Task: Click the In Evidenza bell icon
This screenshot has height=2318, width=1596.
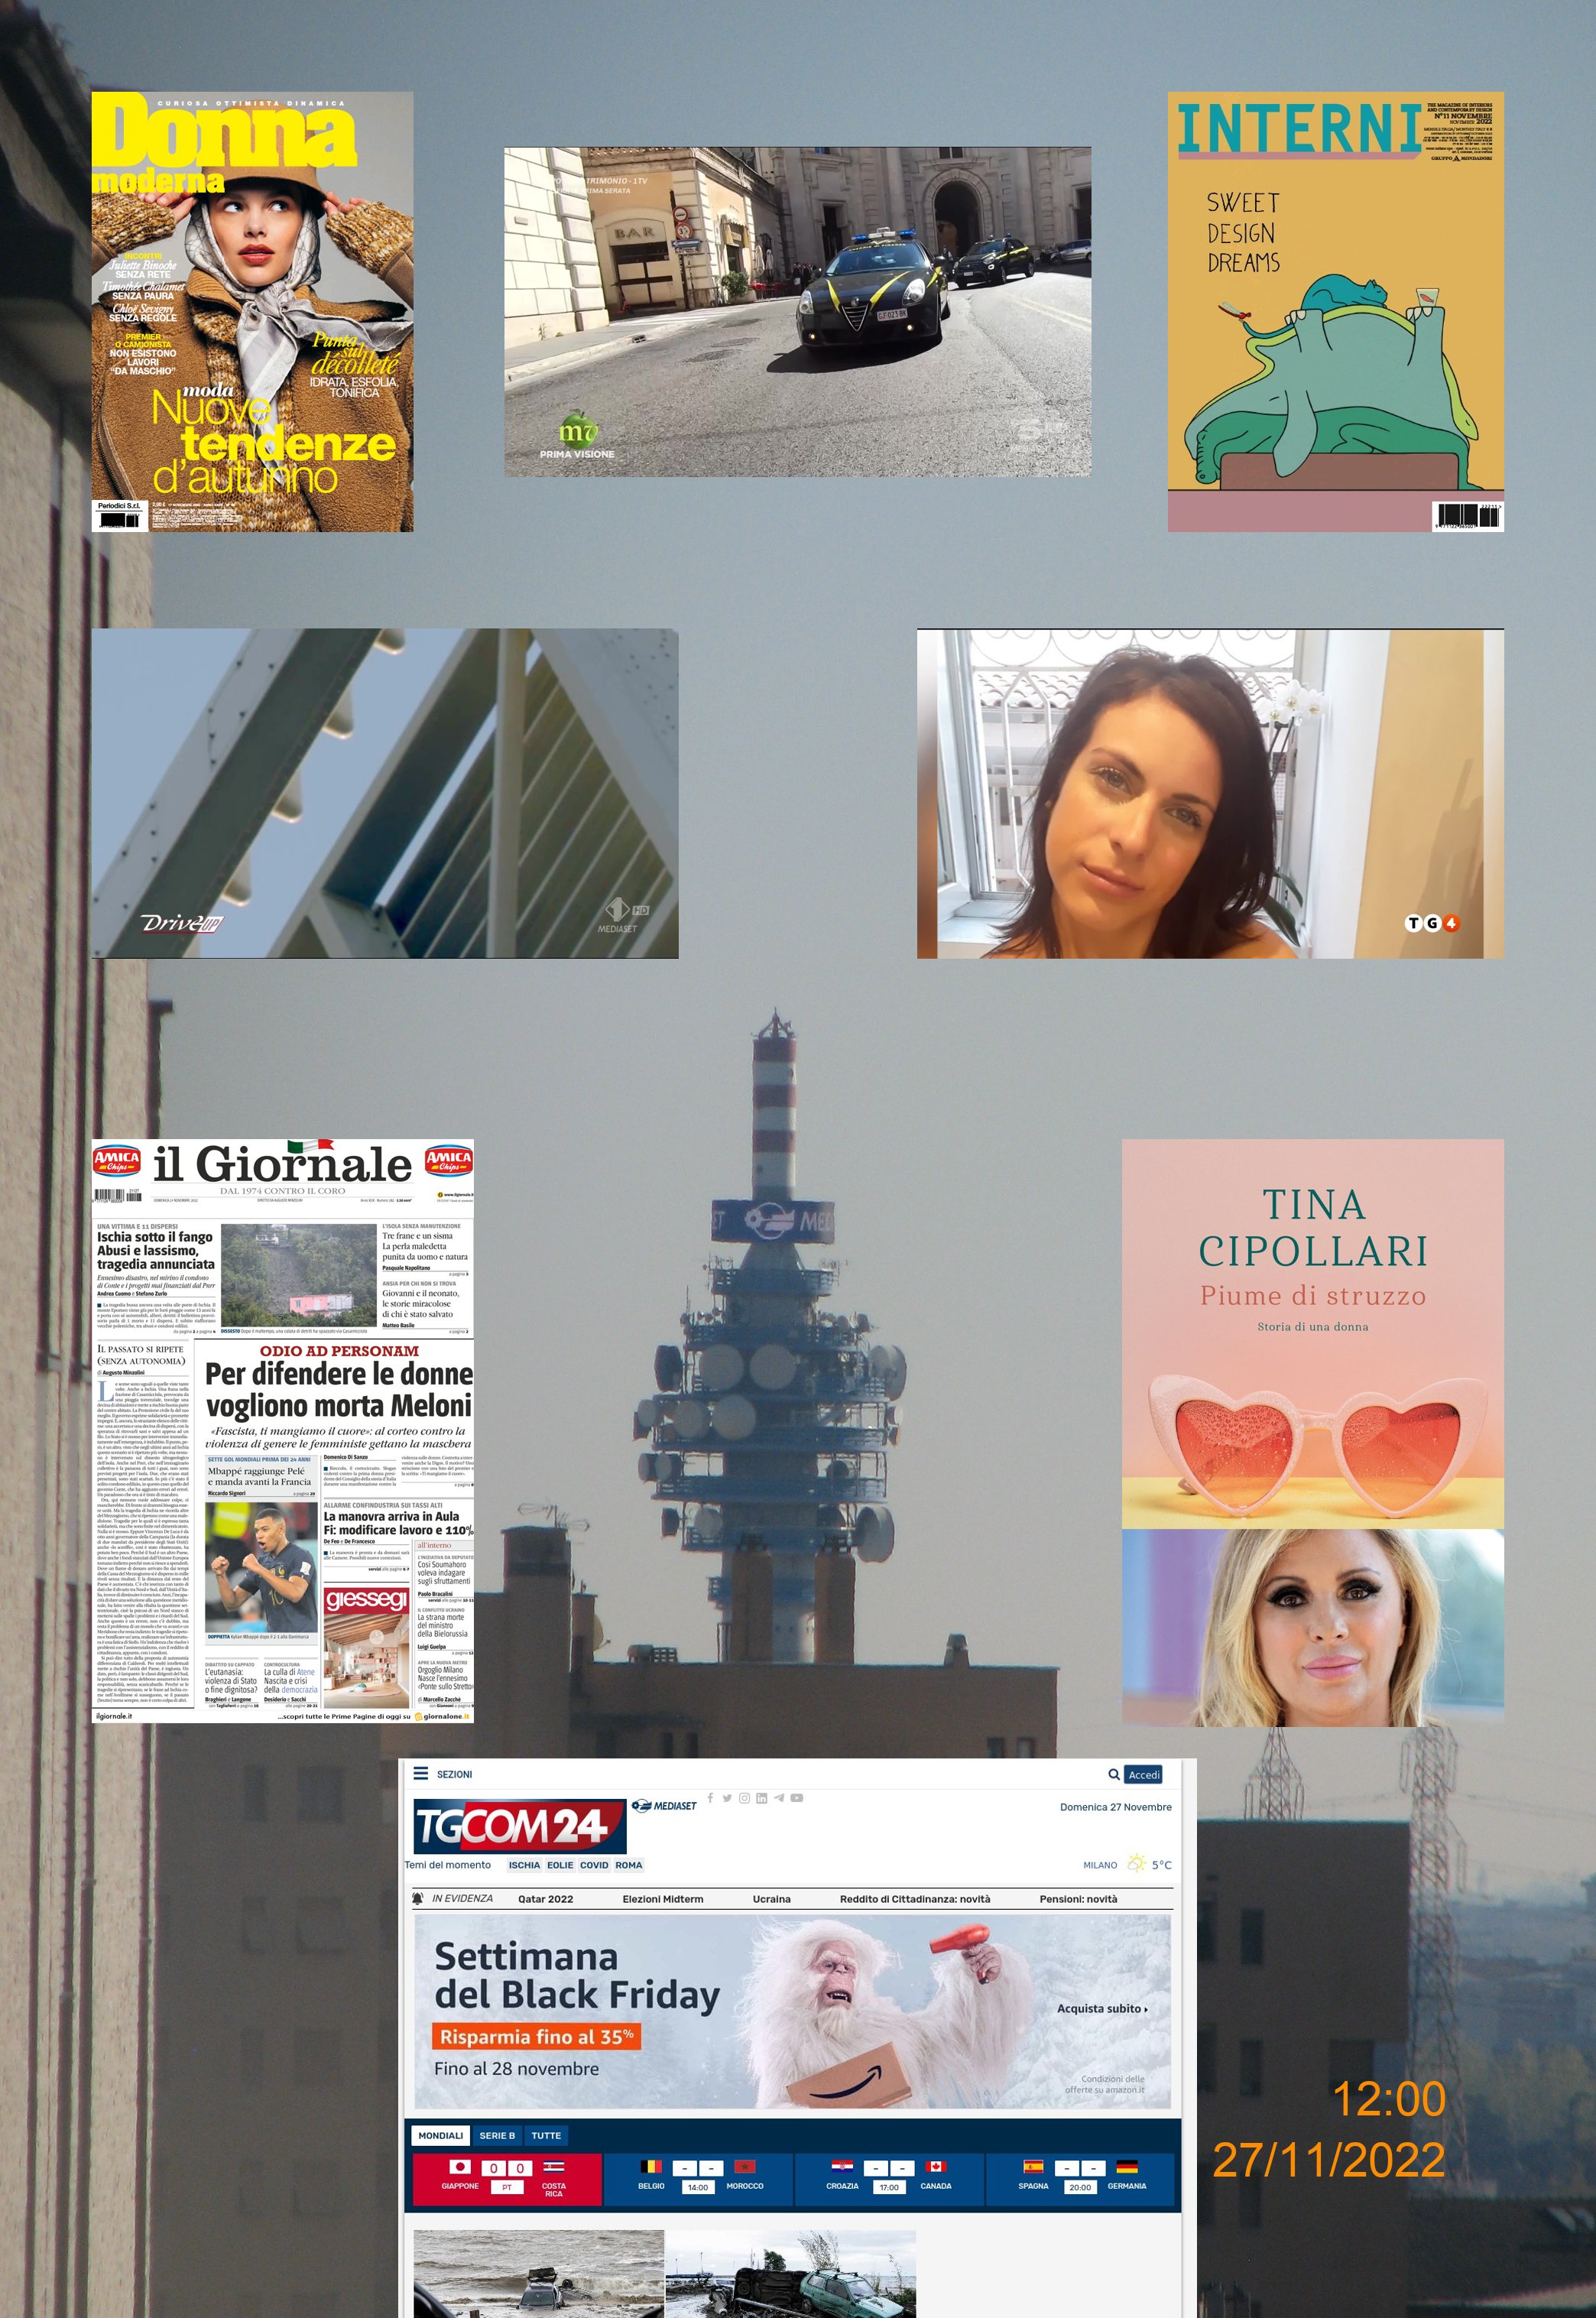Action: coord(418,1899)
